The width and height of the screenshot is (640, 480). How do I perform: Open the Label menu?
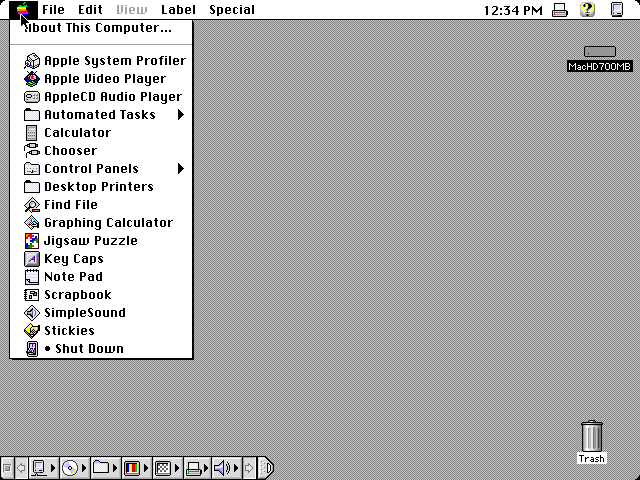pos(178,9)
